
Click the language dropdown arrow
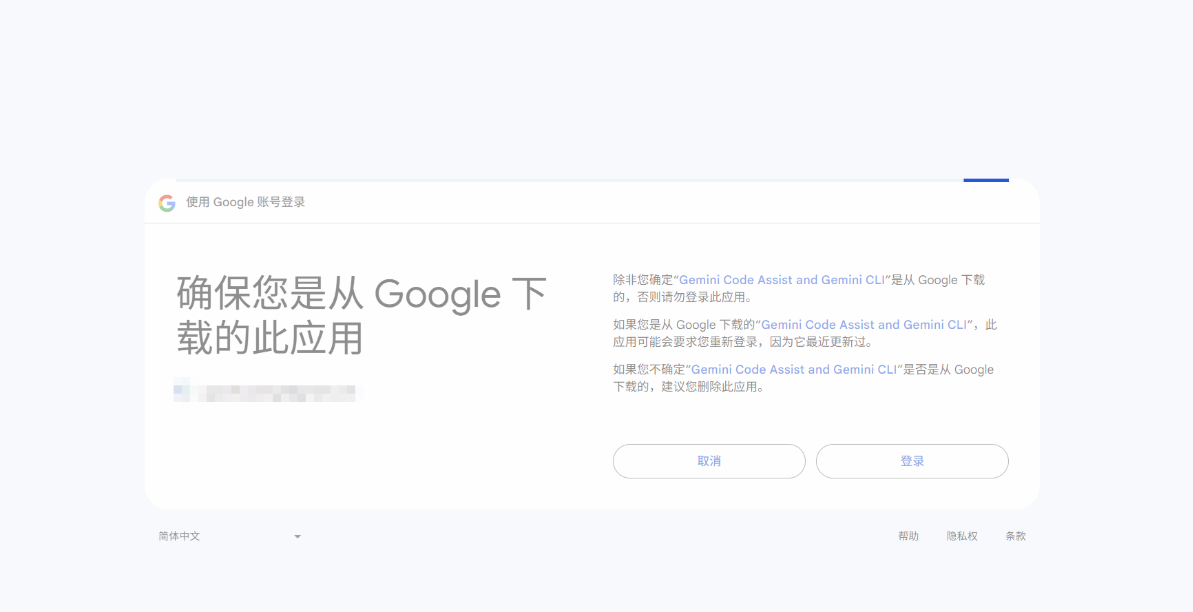[297, 537]
